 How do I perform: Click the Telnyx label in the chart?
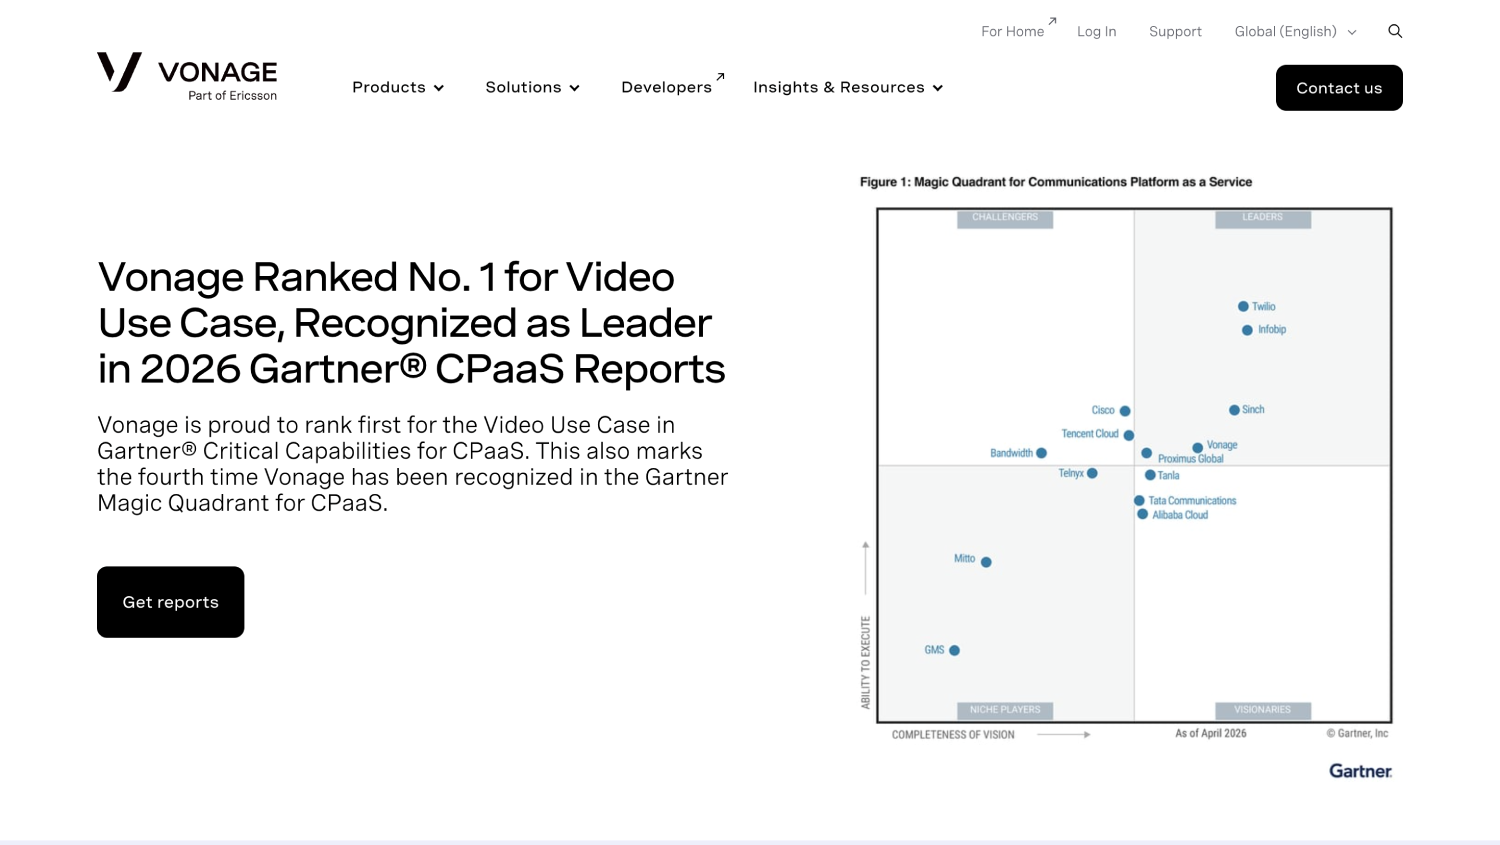click(x=1071, y=474)
